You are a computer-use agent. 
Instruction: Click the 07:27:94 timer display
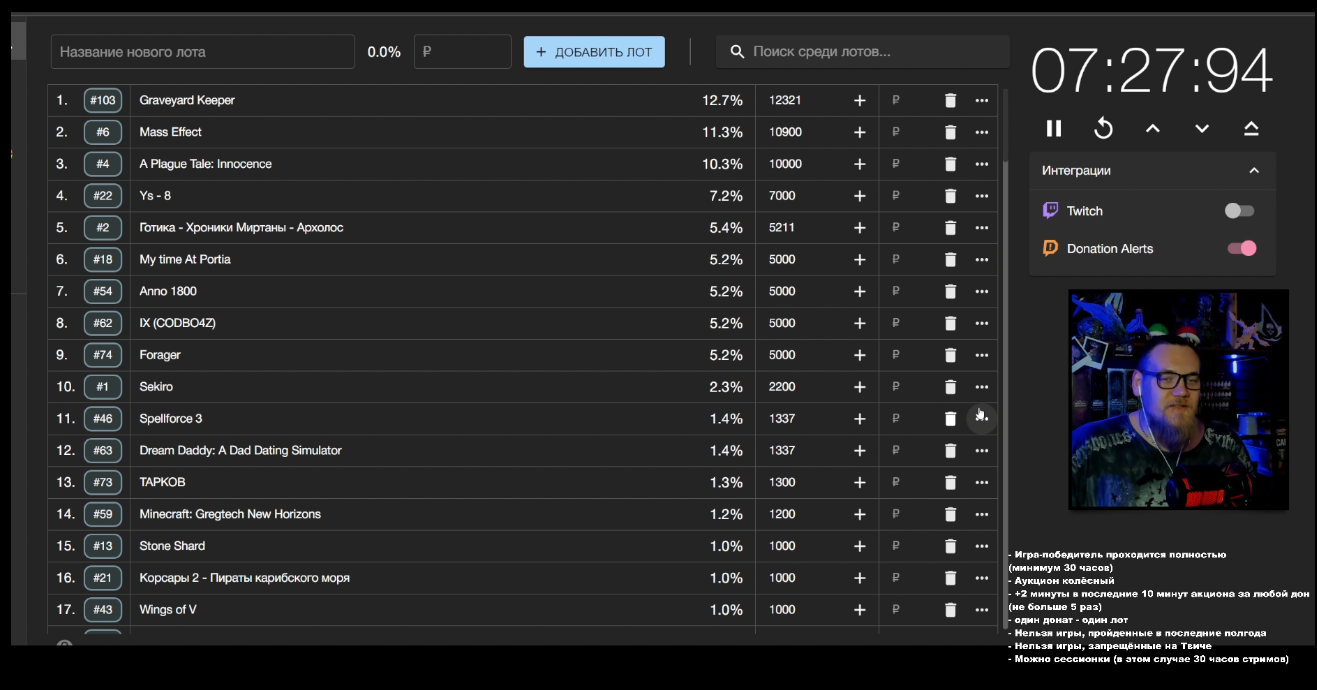click(1152, 72)
